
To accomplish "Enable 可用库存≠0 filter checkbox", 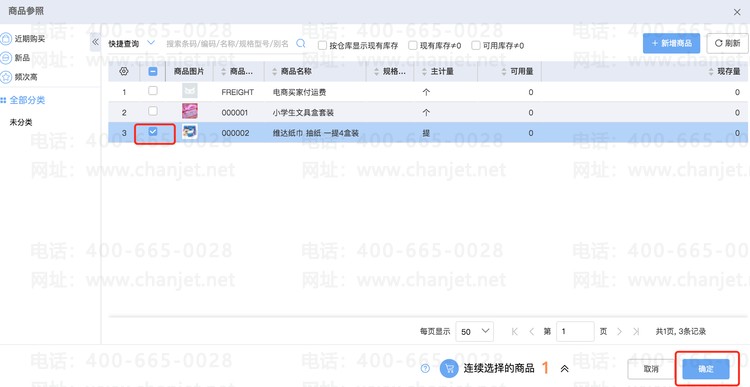I will click(476, 45).
